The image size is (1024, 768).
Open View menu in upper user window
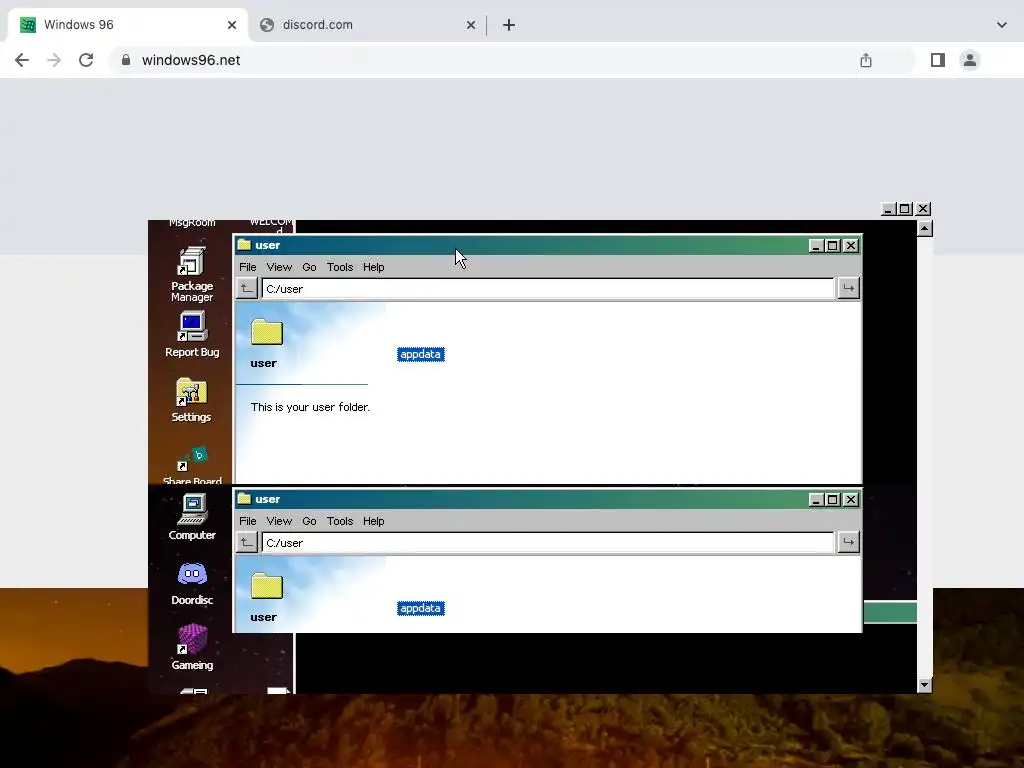(x=279, y=267)
